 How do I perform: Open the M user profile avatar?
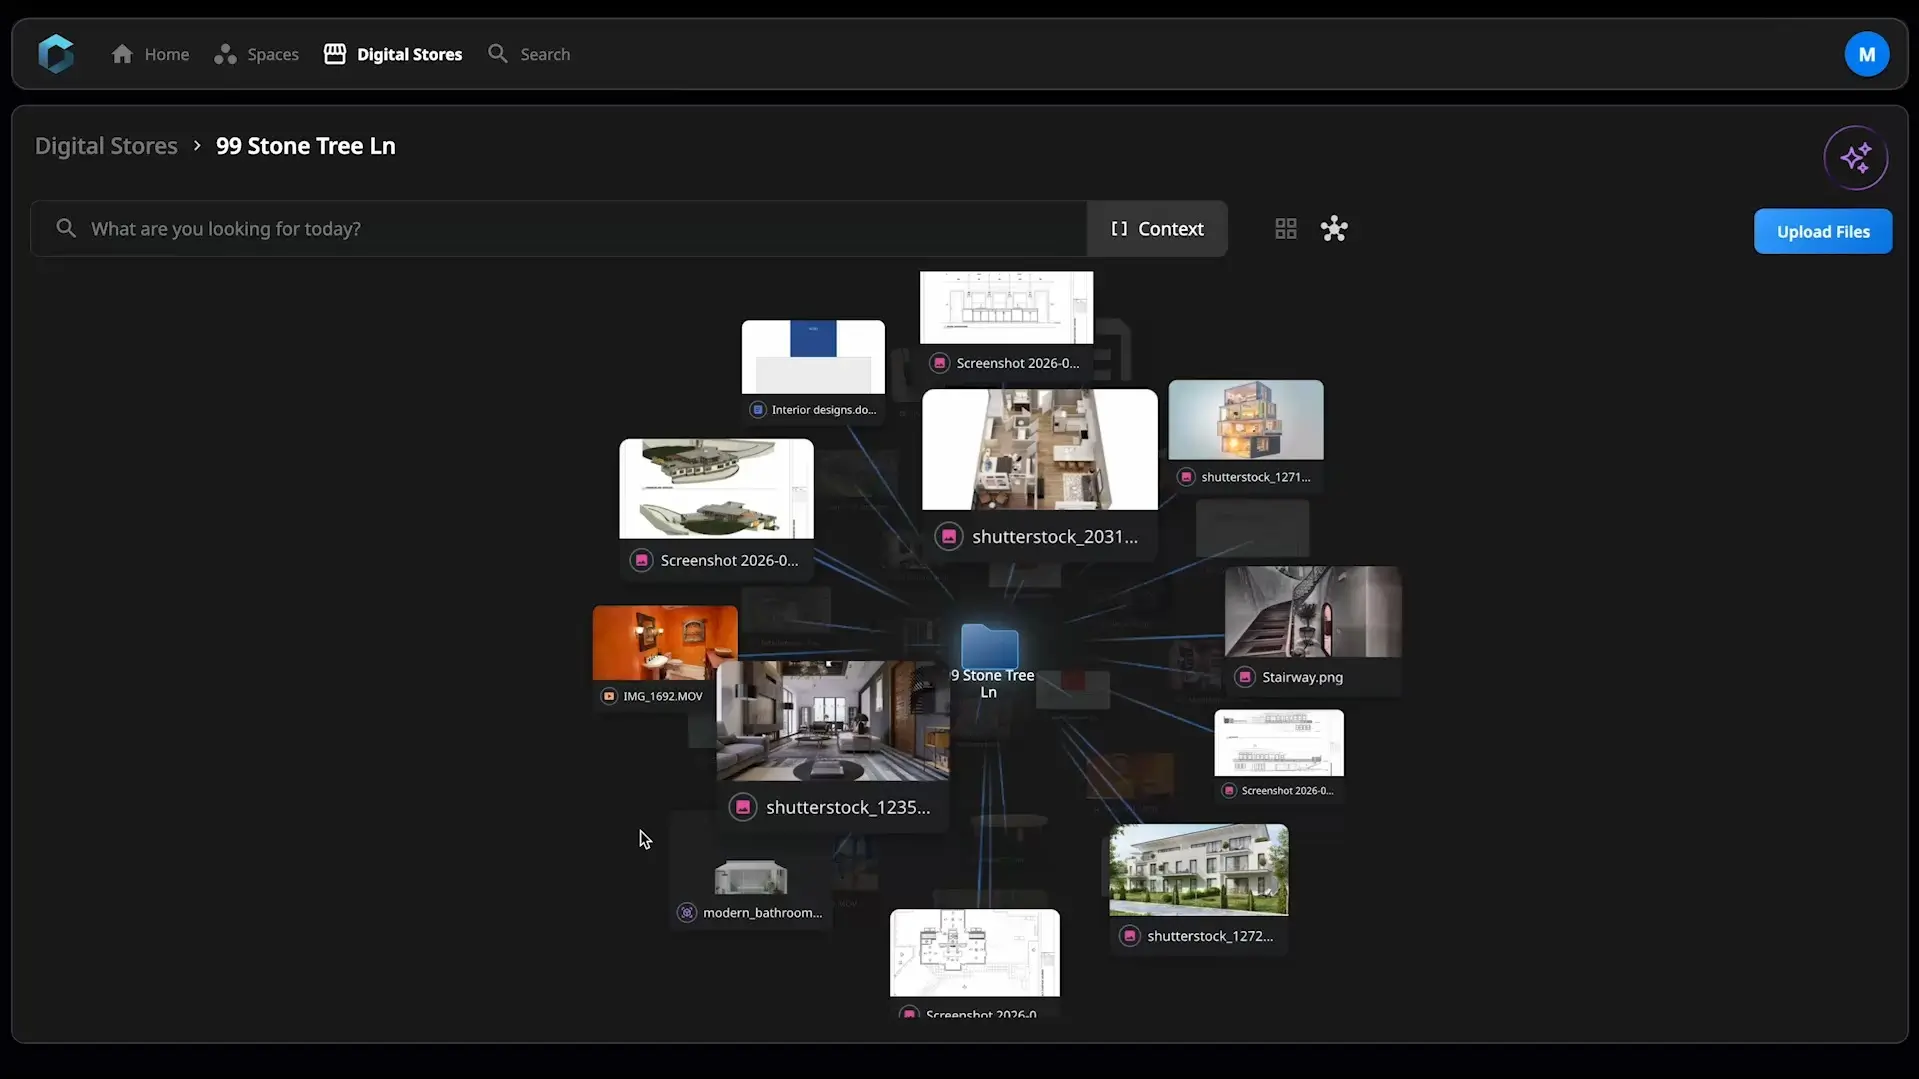(x=1866, y=54)
